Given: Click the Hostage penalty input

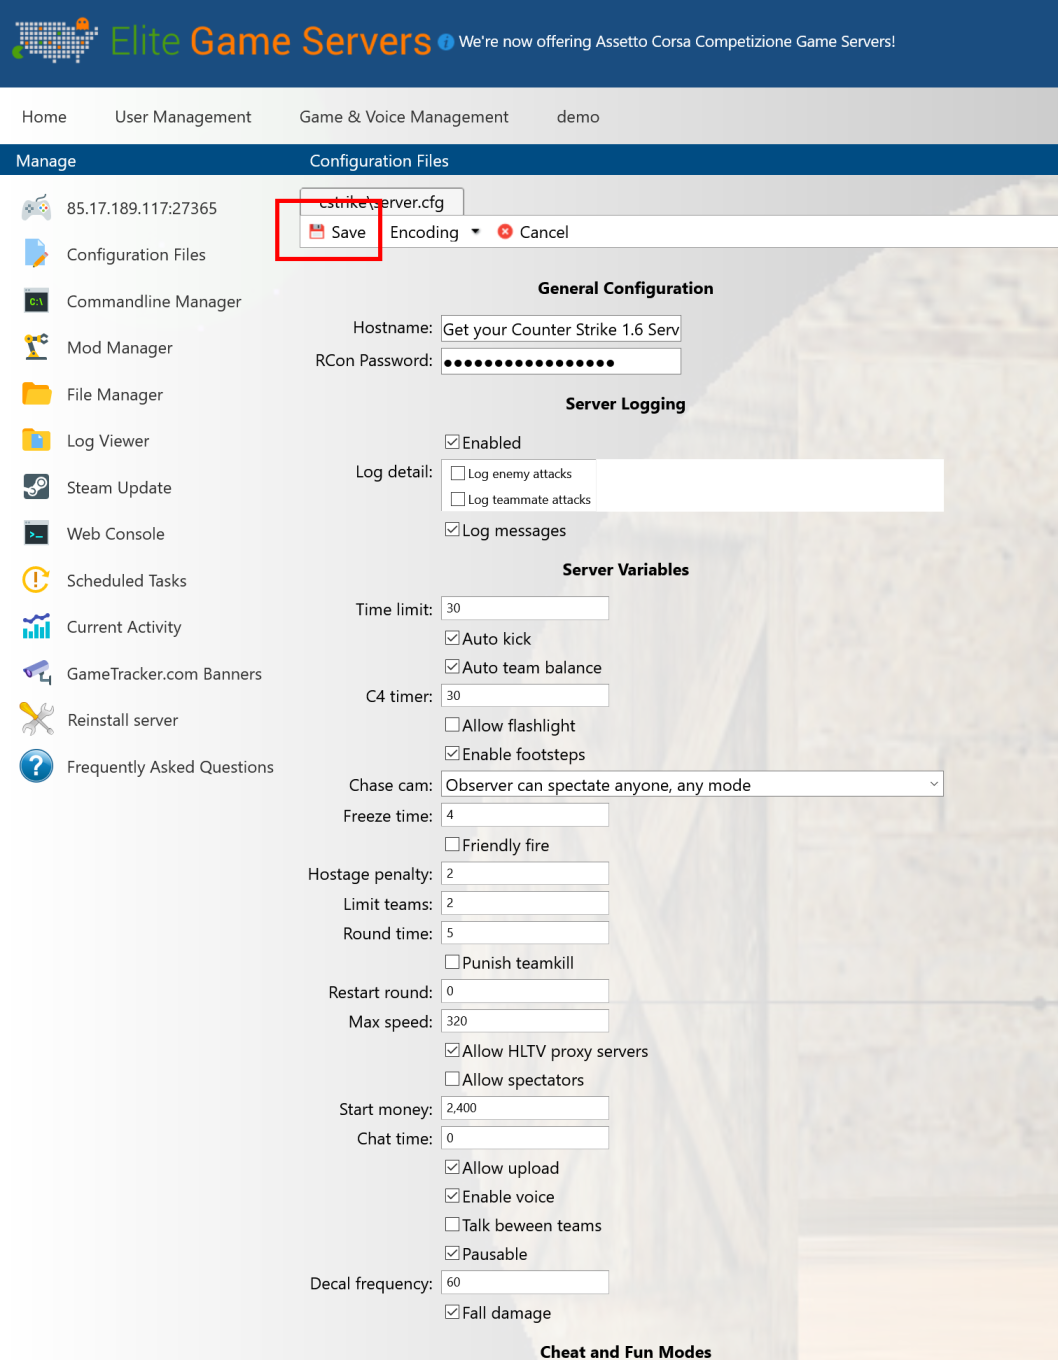Looking at the screenshot, I should coord(525,873).
